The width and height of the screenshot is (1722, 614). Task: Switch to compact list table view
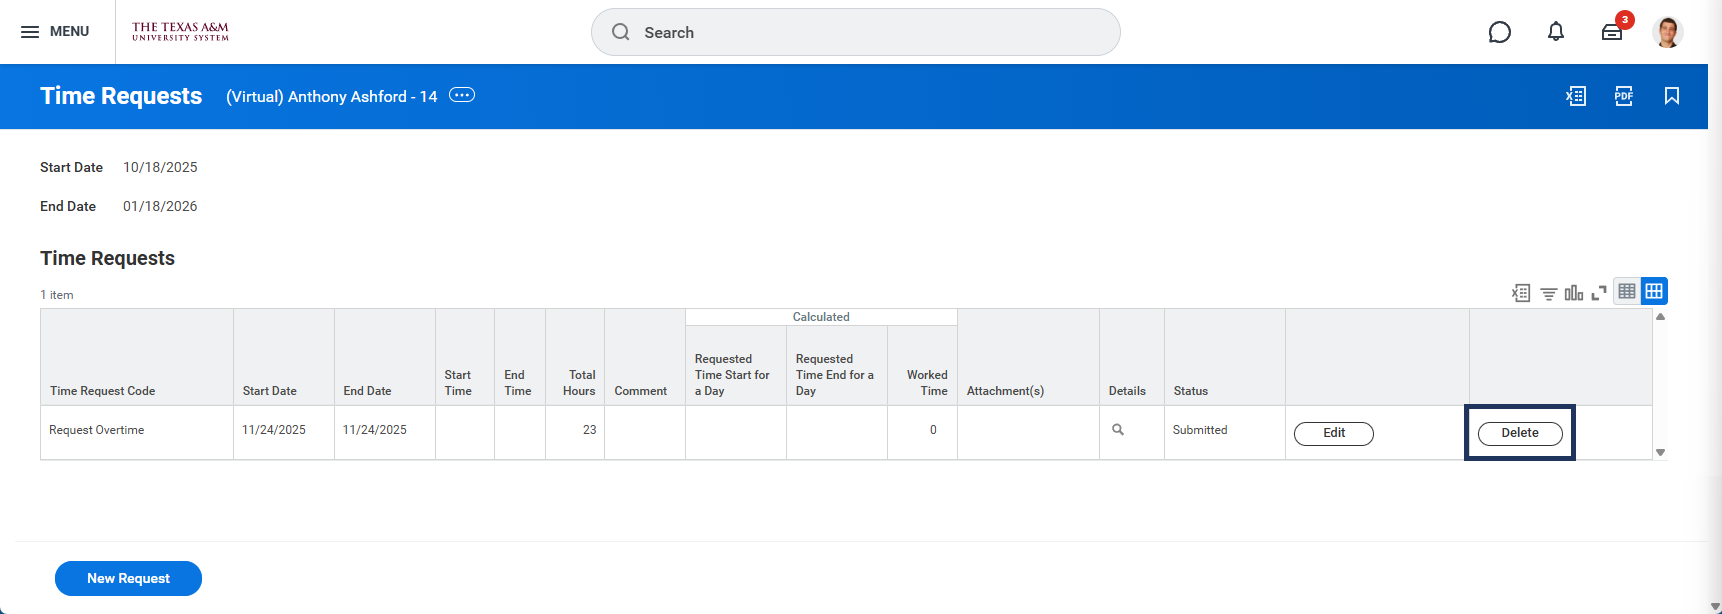tap(1627, 291)
